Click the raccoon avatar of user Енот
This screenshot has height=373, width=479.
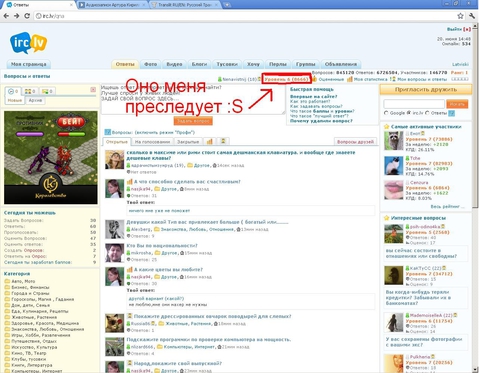click(393, 141)
